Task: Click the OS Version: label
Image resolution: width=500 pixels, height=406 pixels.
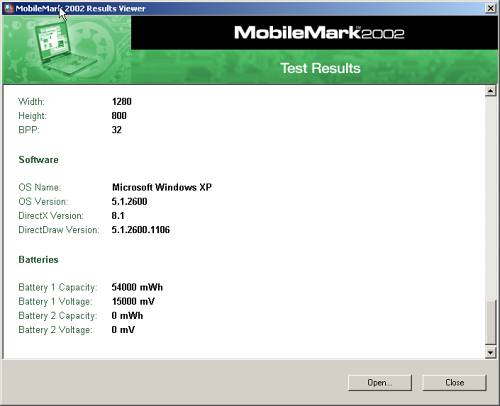Action: click(43, 201)
